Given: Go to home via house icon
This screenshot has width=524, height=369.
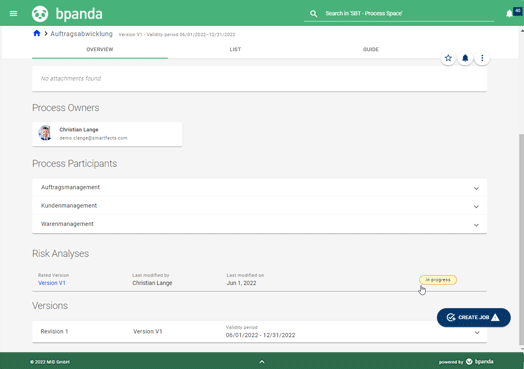Looking at the screenshot, I should (37, 33).
